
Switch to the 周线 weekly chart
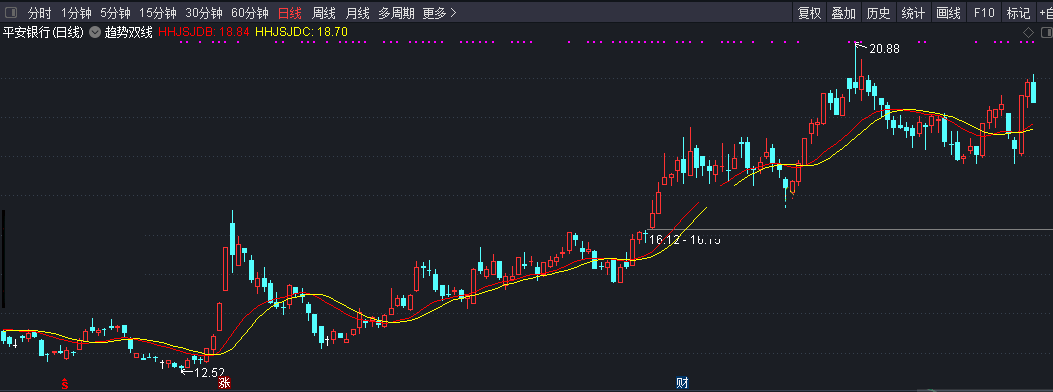(x=324, y=13)
